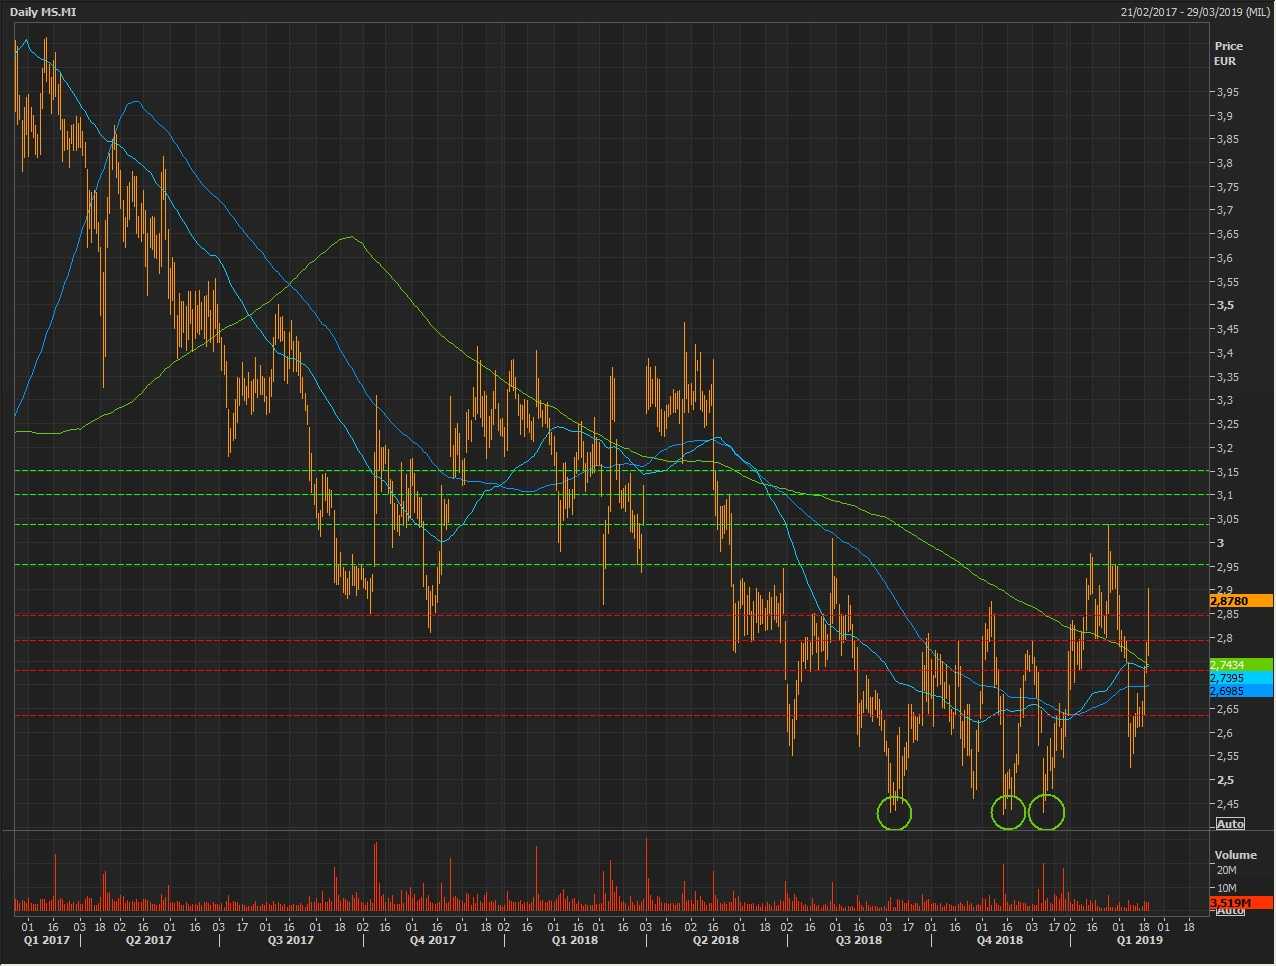Click the red 3,519M volume tag
Viewport: 1276px width, 966px height.
1240,903
